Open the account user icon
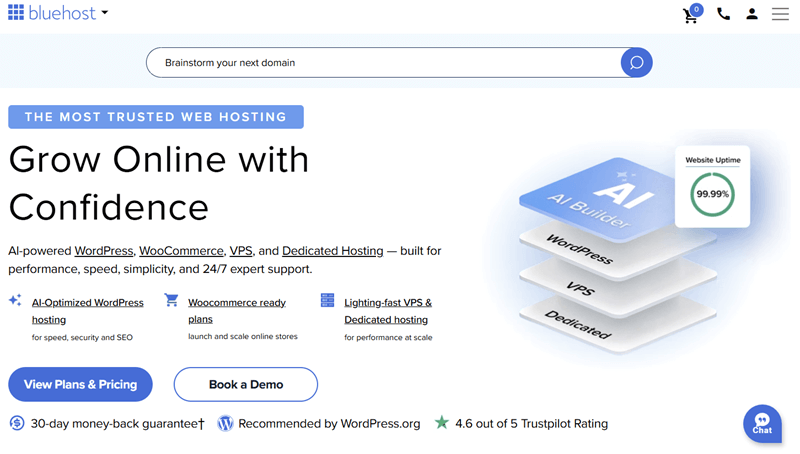This screenshot has width=800, height=454. click(x=752, y=14)
